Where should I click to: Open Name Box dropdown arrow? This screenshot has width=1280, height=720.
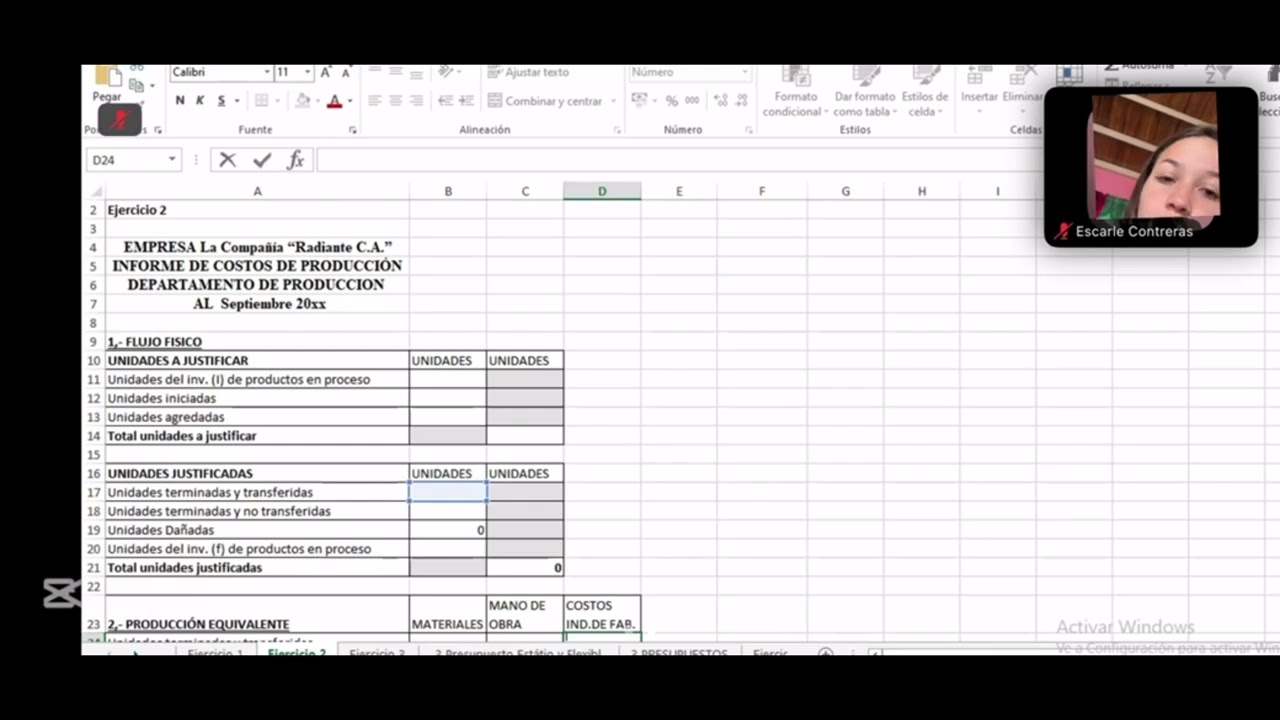pos(172,160)
